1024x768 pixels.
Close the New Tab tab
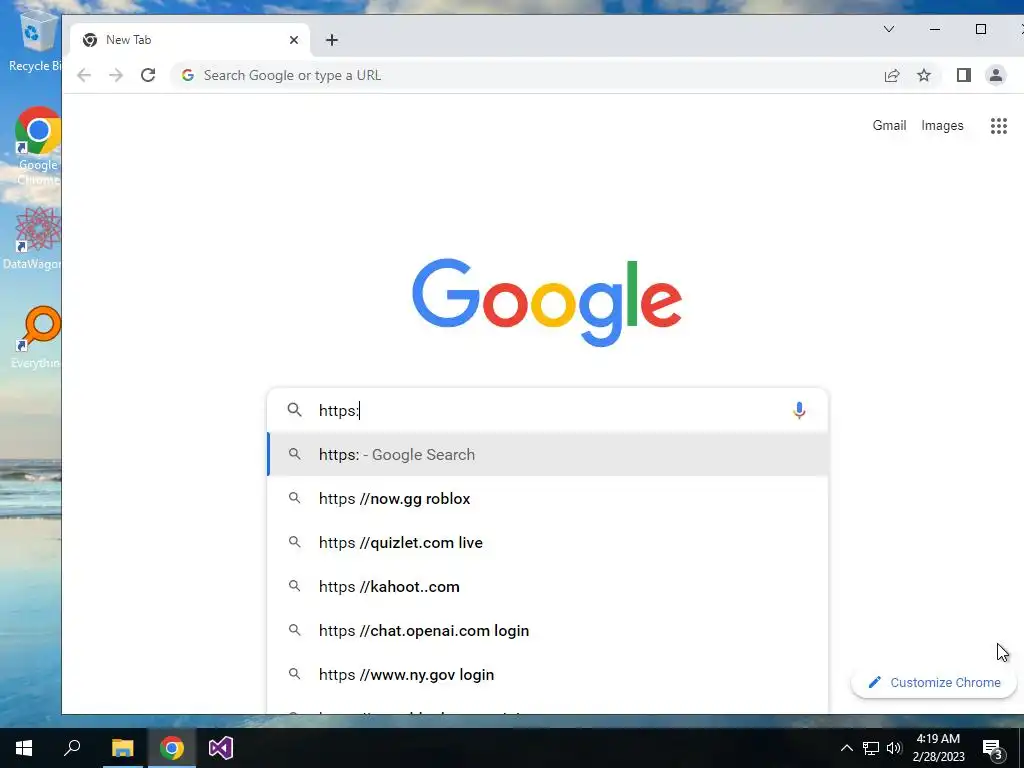294,40
